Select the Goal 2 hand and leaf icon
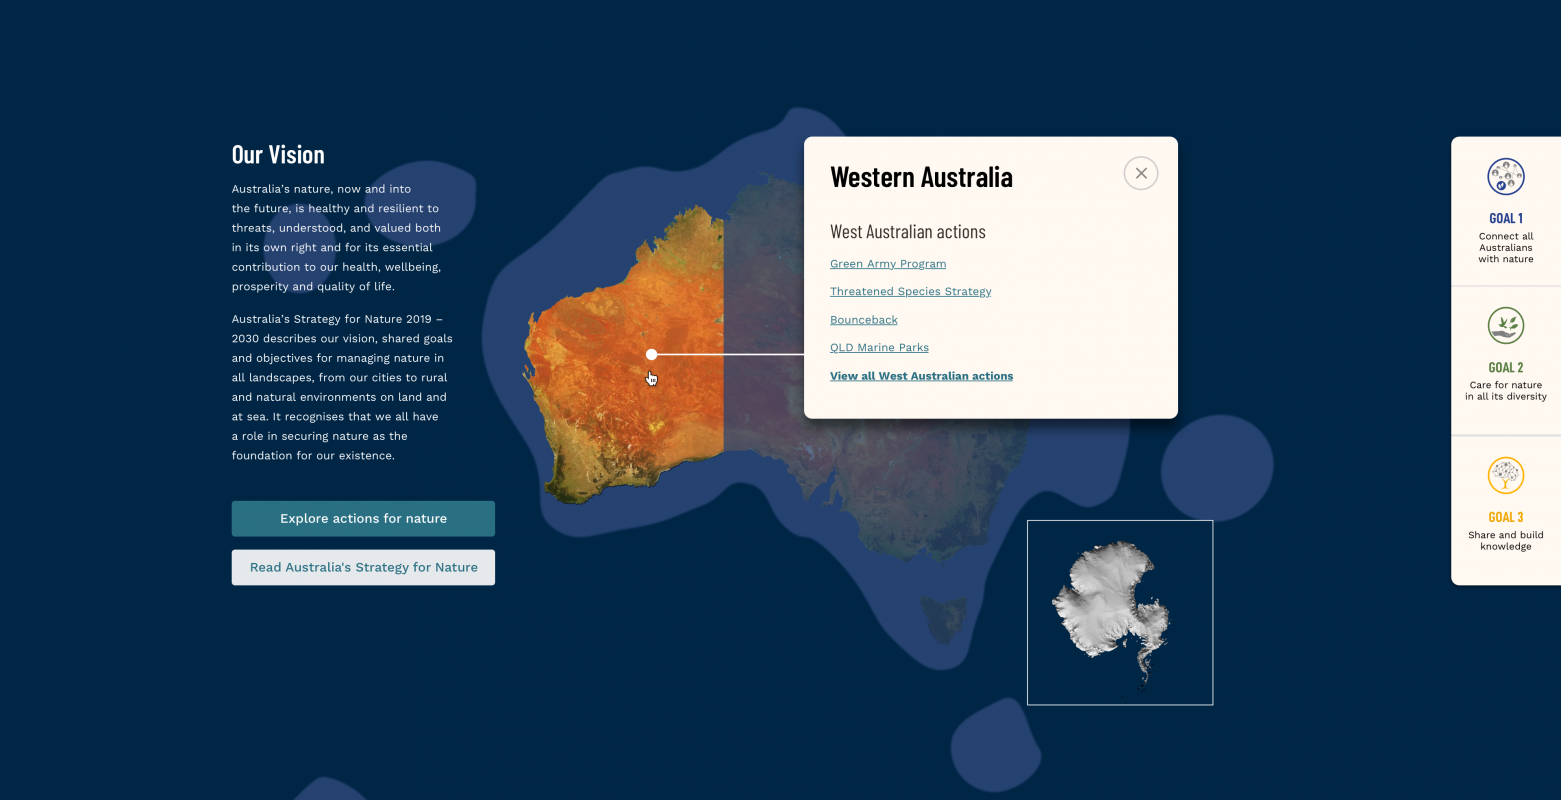Screen dimensions: 1561x800 pos(1505,326)
